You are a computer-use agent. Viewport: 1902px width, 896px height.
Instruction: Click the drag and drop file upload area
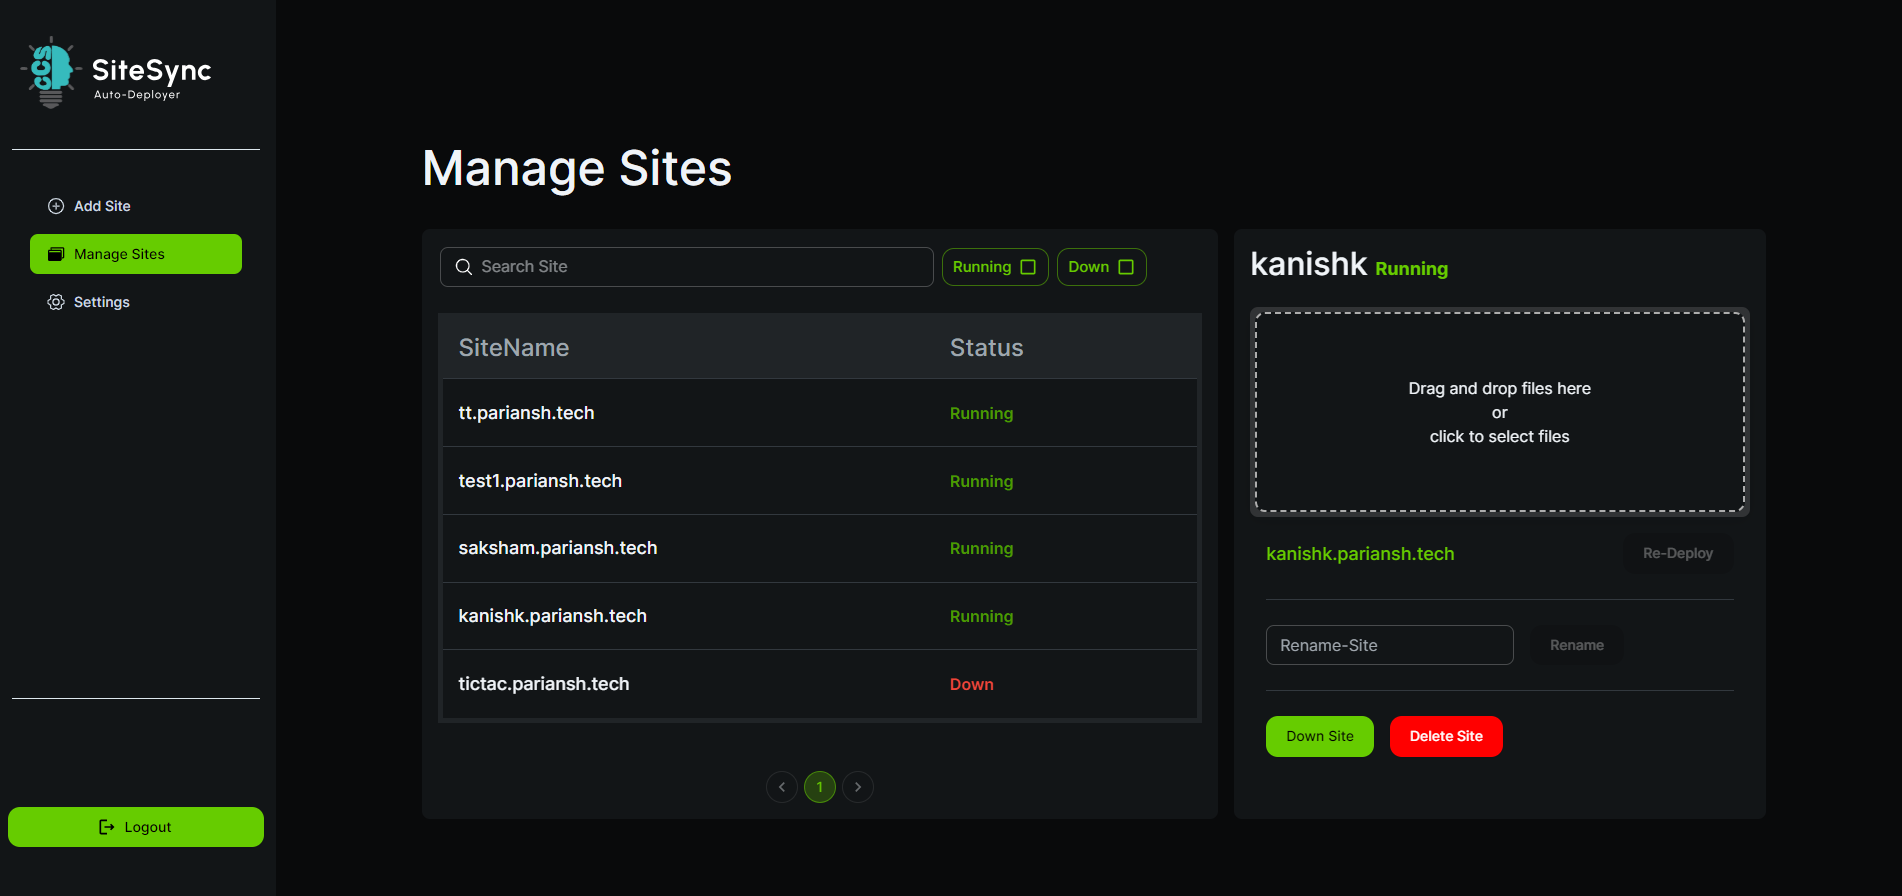coord(1499,412)
